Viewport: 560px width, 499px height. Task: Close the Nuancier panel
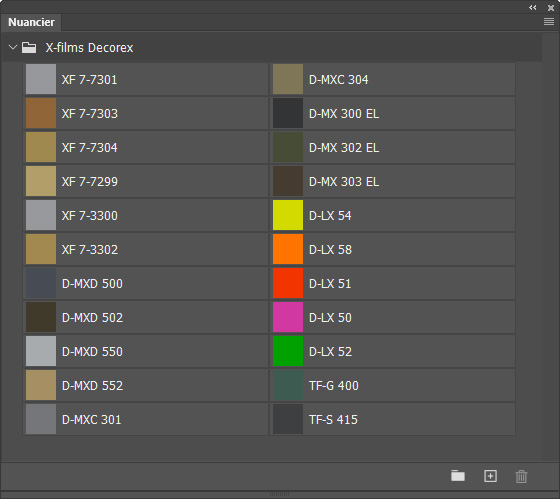[x=551, y=8]
